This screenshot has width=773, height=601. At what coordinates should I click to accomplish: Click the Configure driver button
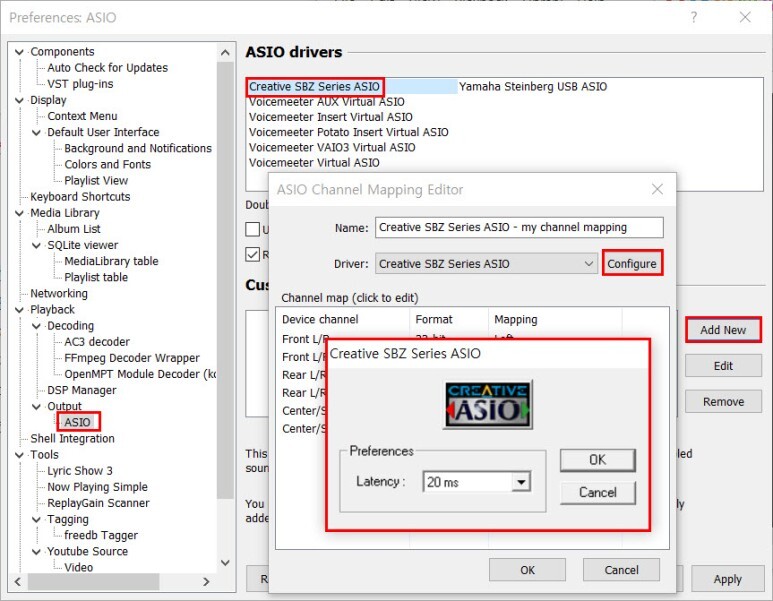click(x=632, y=264)
